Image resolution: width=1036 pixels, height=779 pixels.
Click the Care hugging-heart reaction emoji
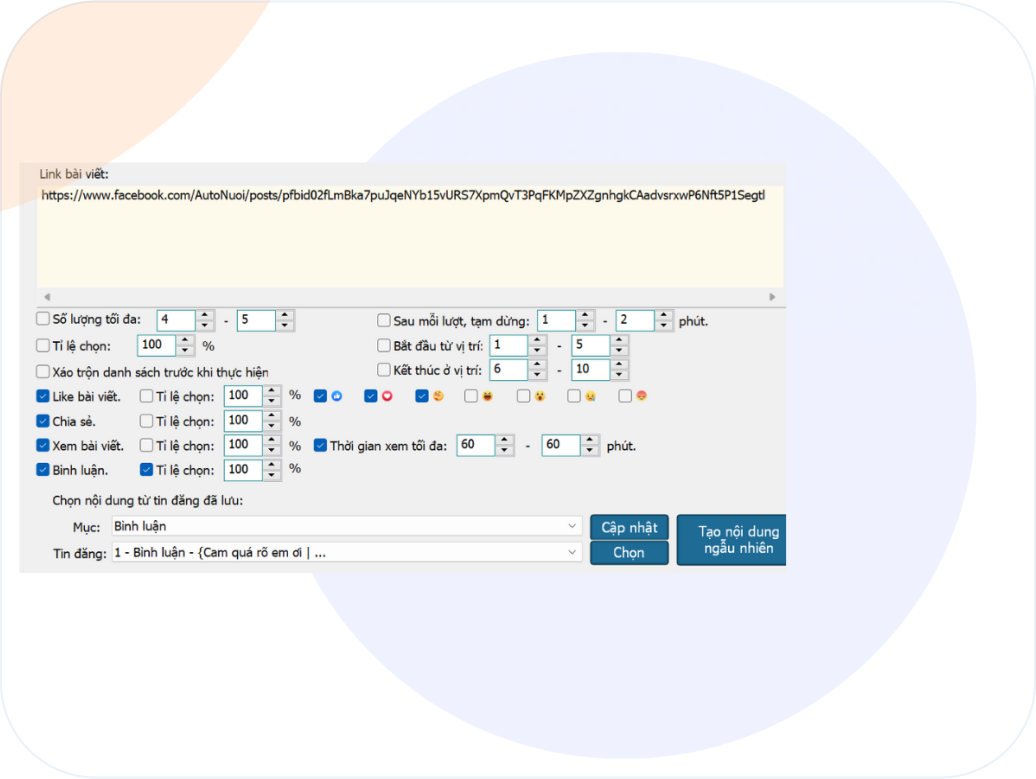438,396
